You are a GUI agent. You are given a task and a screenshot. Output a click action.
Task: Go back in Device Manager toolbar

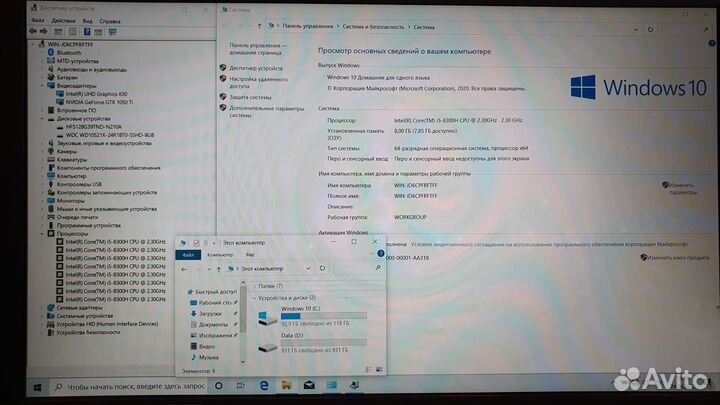[x=33, y=31]
